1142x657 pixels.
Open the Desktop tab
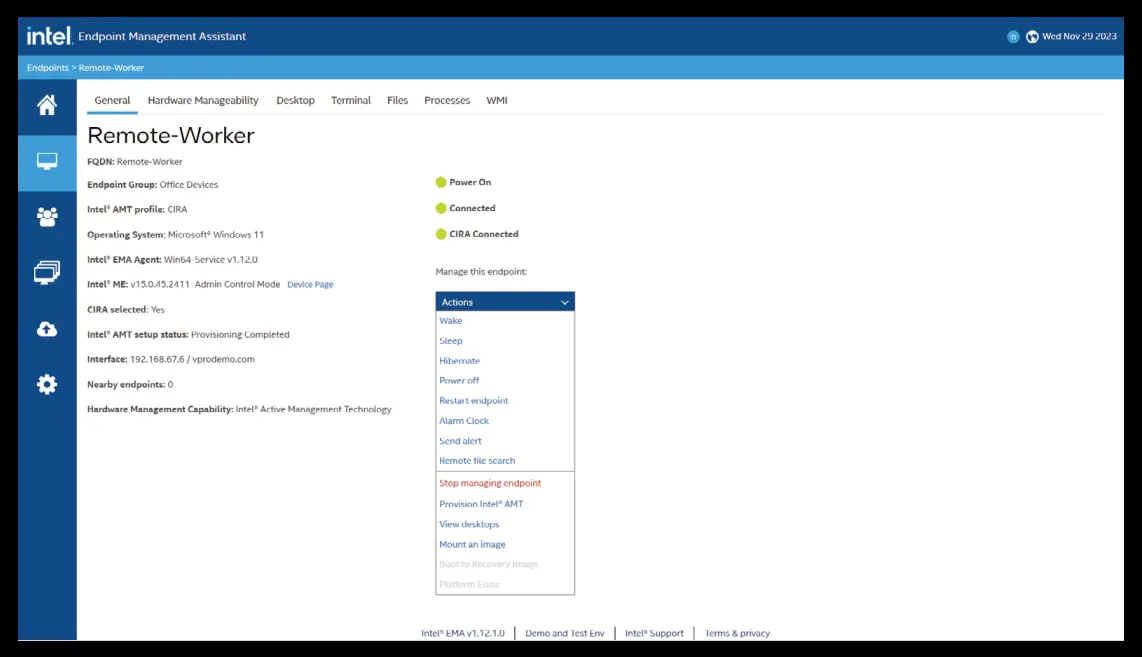coord(295,101)
